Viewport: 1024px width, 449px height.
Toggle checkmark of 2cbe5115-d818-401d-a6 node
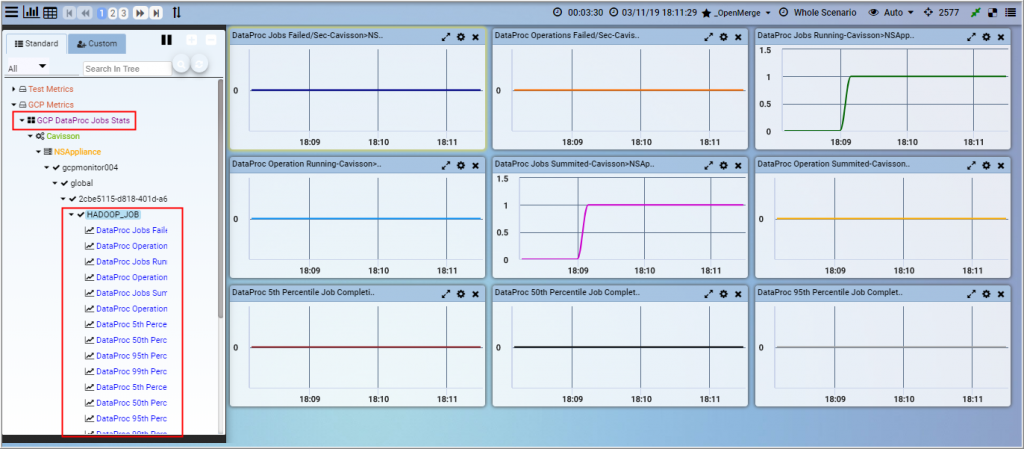click(72, 199)
